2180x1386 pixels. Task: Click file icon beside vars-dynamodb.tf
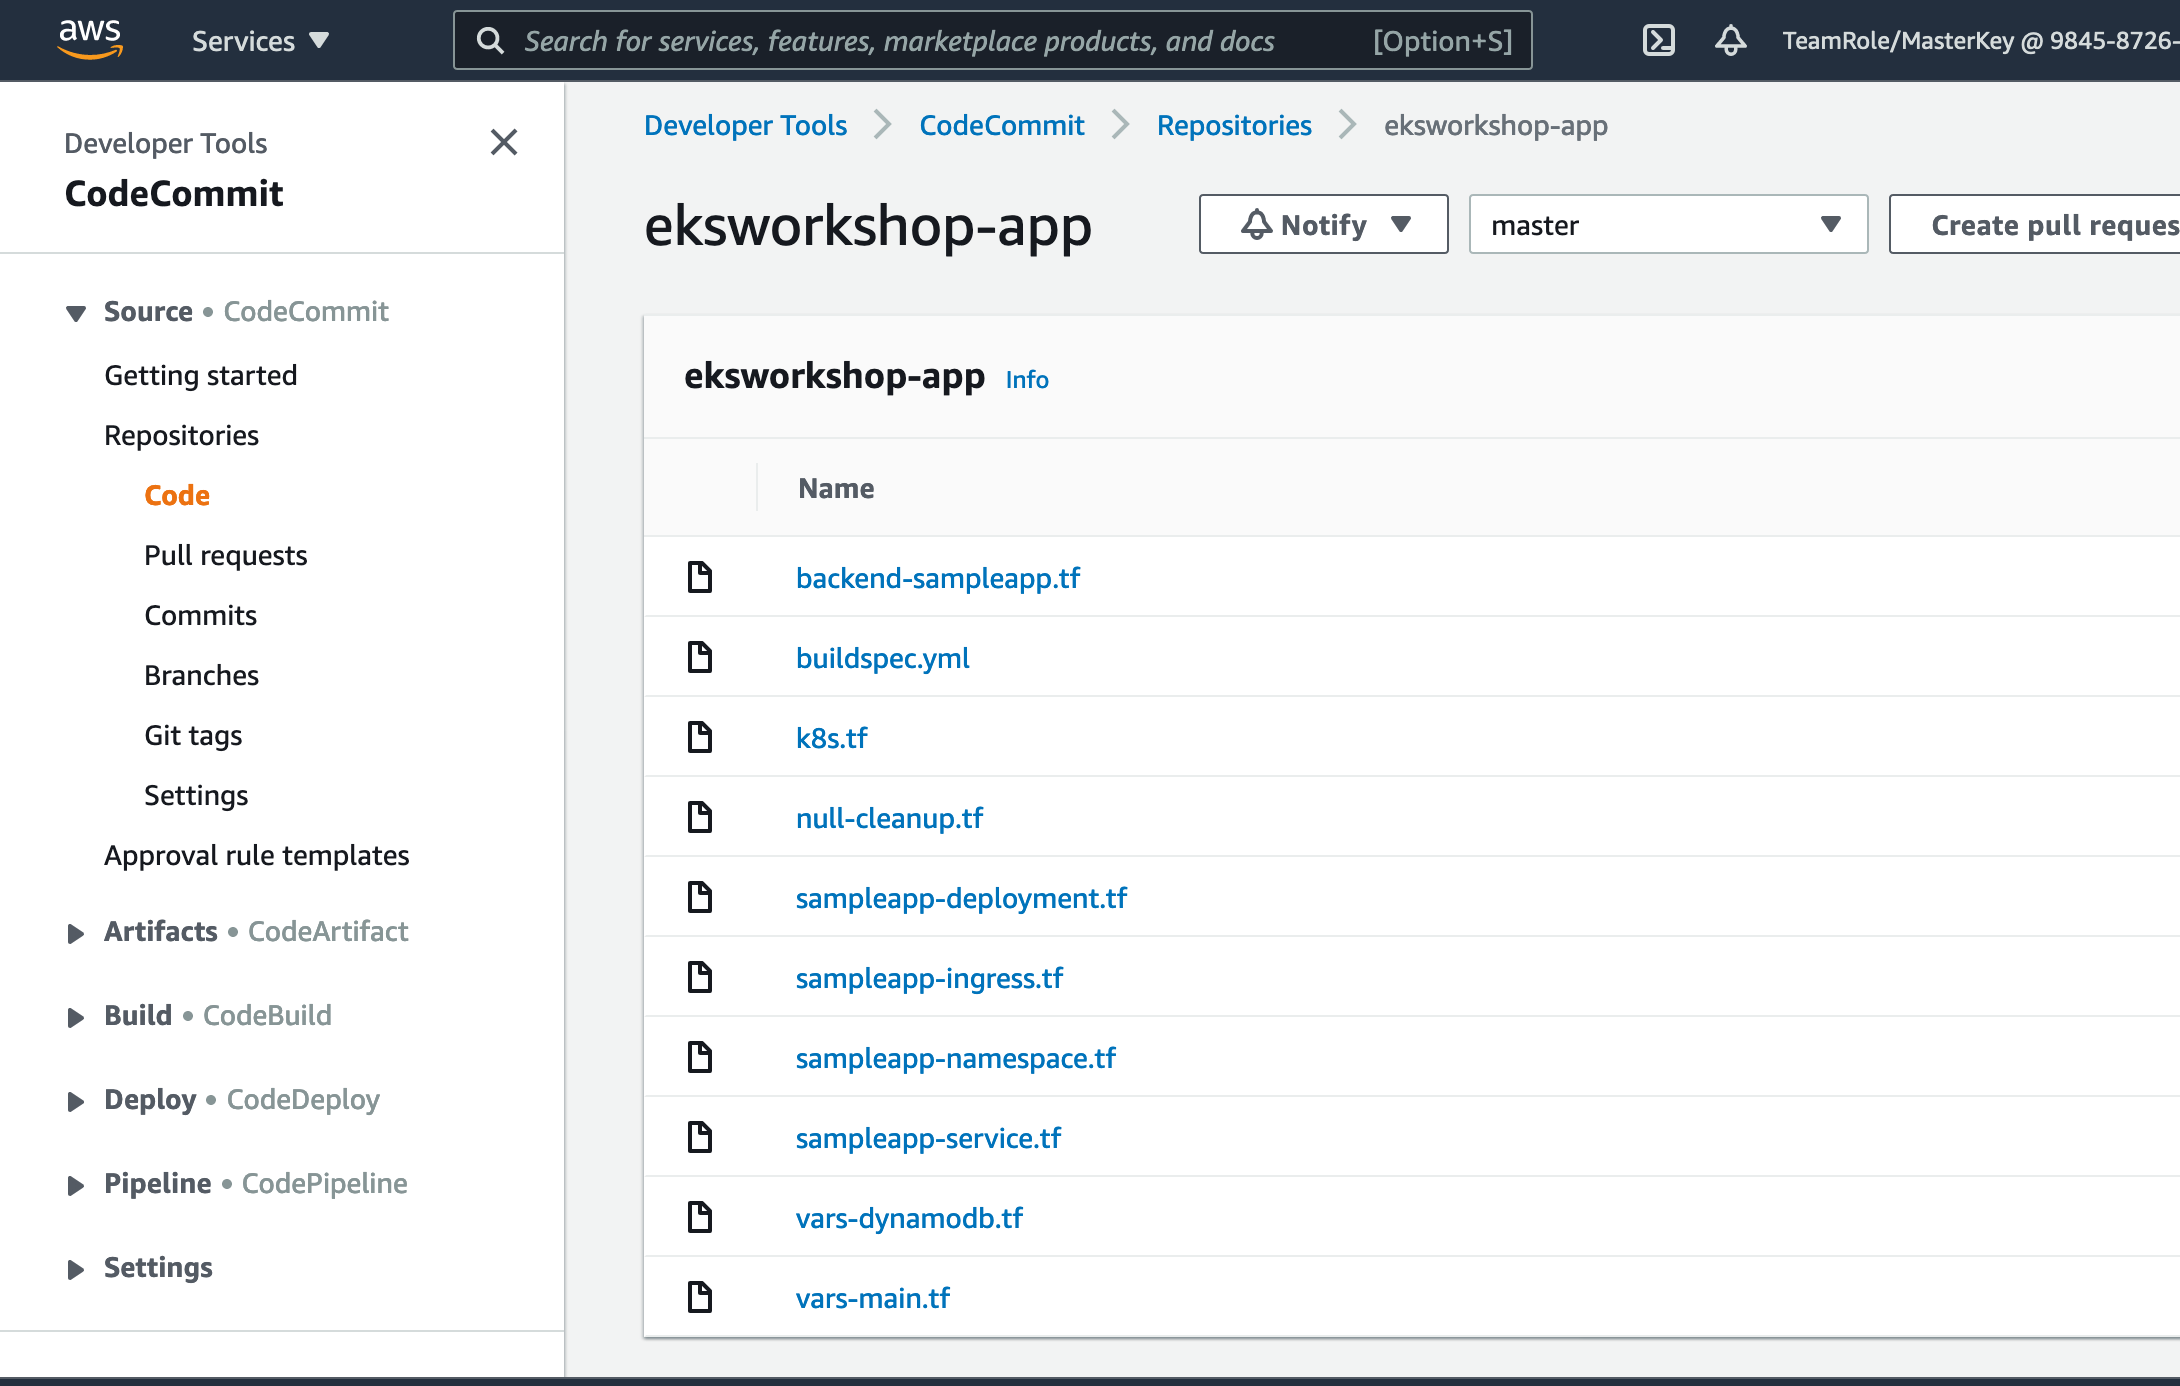click(700, 1217)
